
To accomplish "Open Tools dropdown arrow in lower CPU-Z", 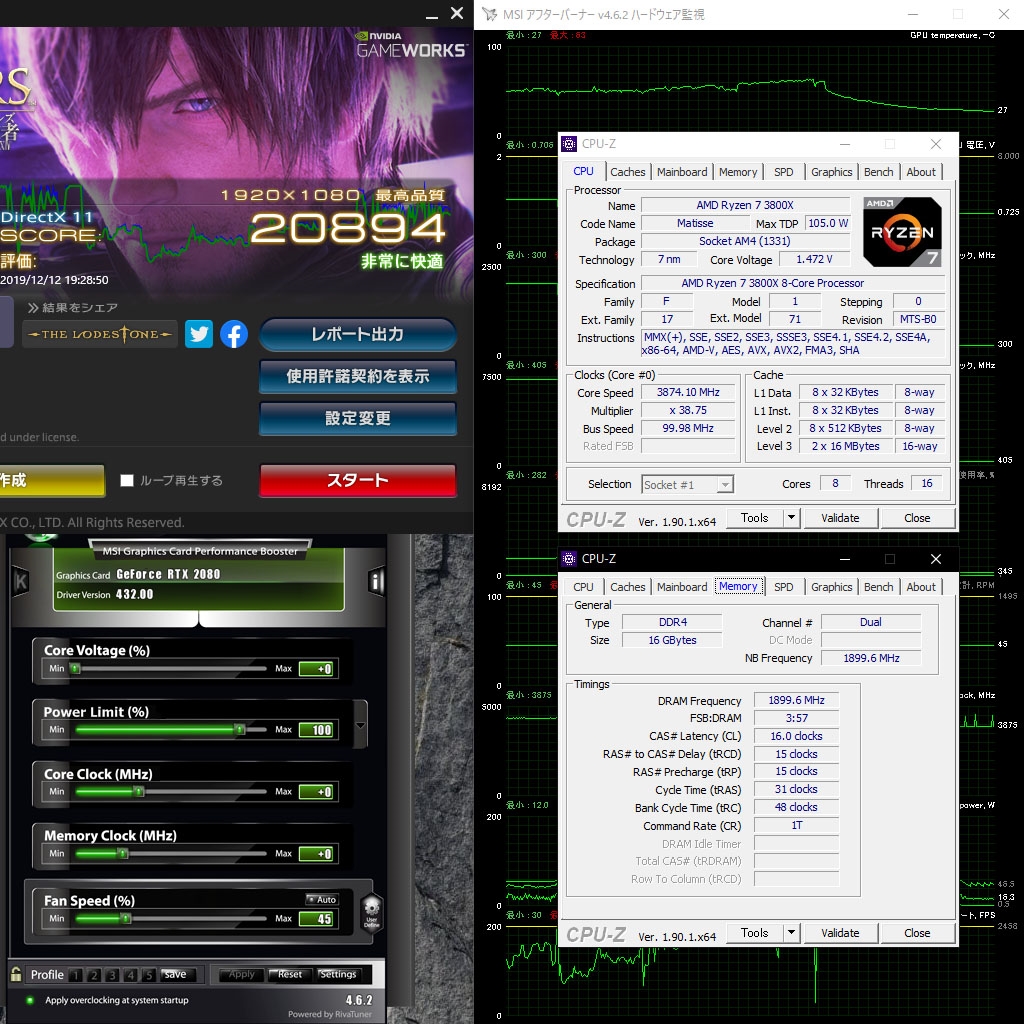I will pyautogui.click(x=792, y=933).
